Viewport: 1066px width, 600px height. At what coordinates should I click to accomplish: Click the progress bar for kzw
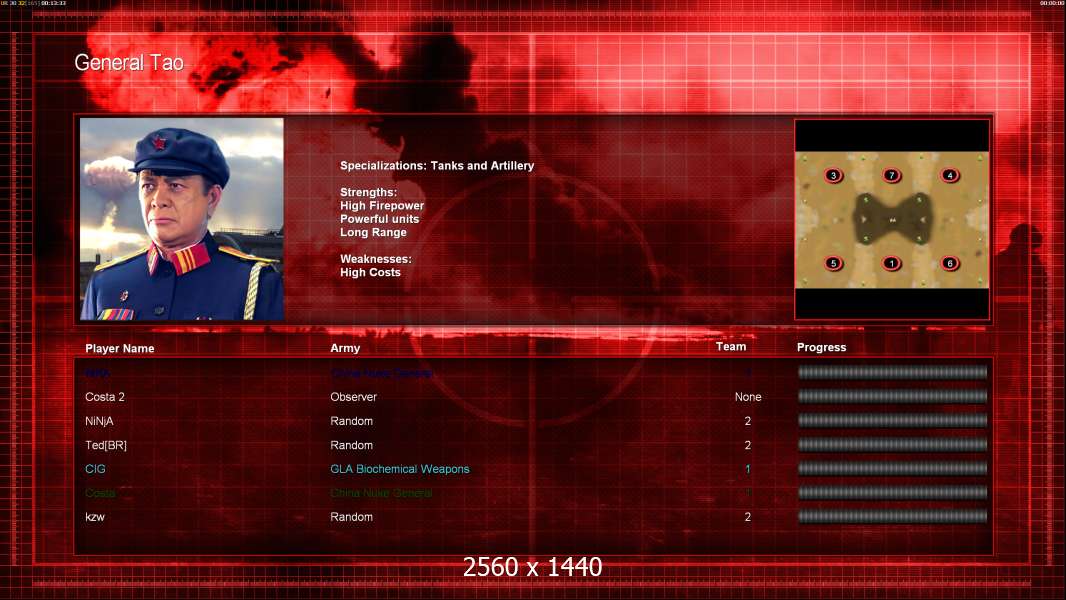[x=893, y=516]
